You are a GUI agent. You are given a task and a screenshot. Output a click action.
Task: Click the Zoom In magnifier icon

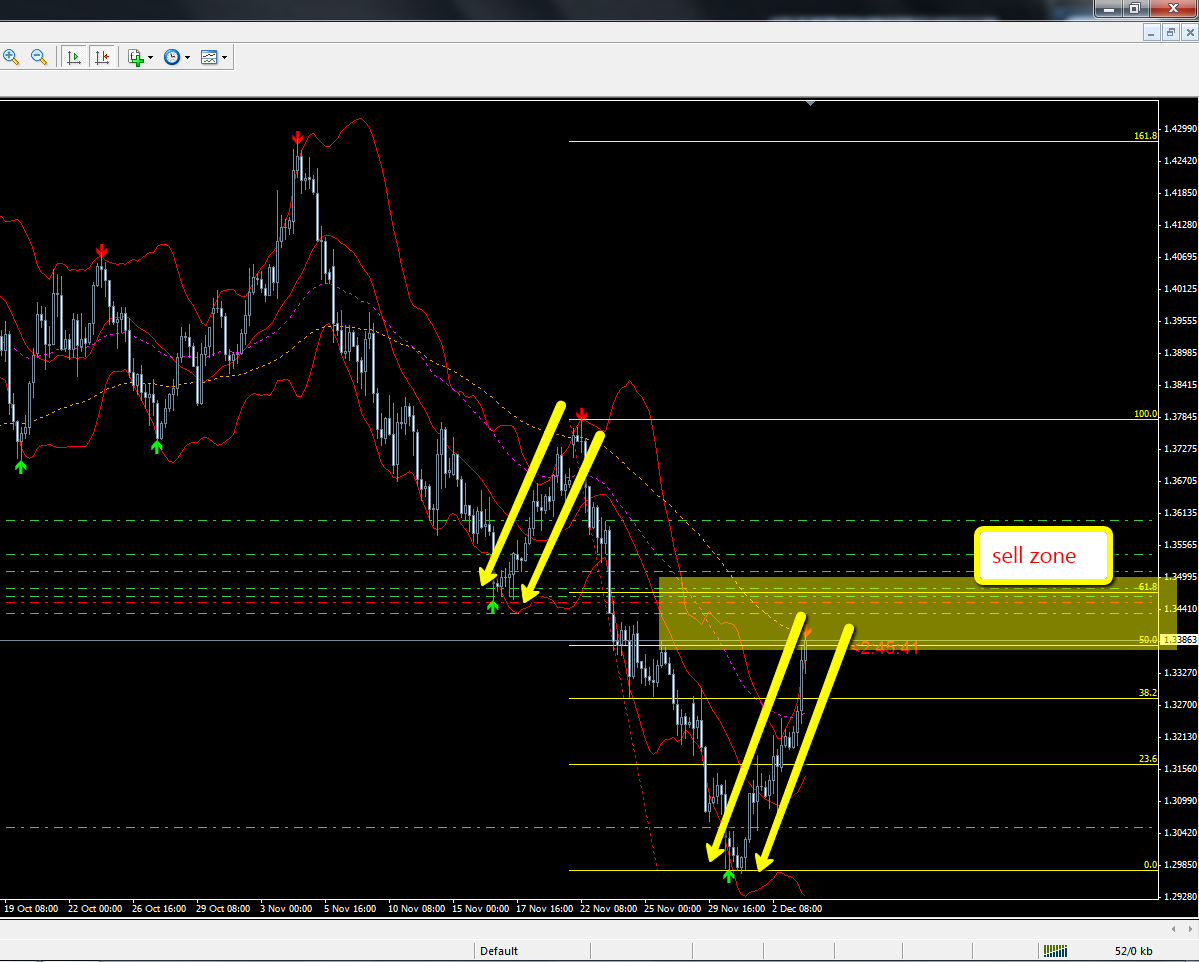[11, 57]
